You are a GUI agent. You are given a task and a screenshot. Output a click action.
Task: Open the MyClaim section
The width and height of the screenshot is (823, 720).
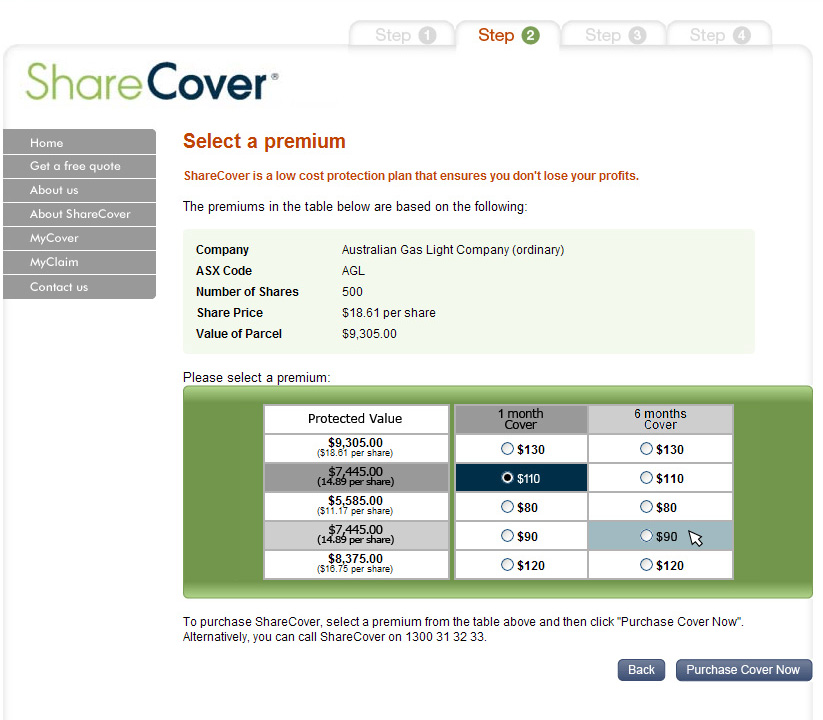tap(79, 262)
